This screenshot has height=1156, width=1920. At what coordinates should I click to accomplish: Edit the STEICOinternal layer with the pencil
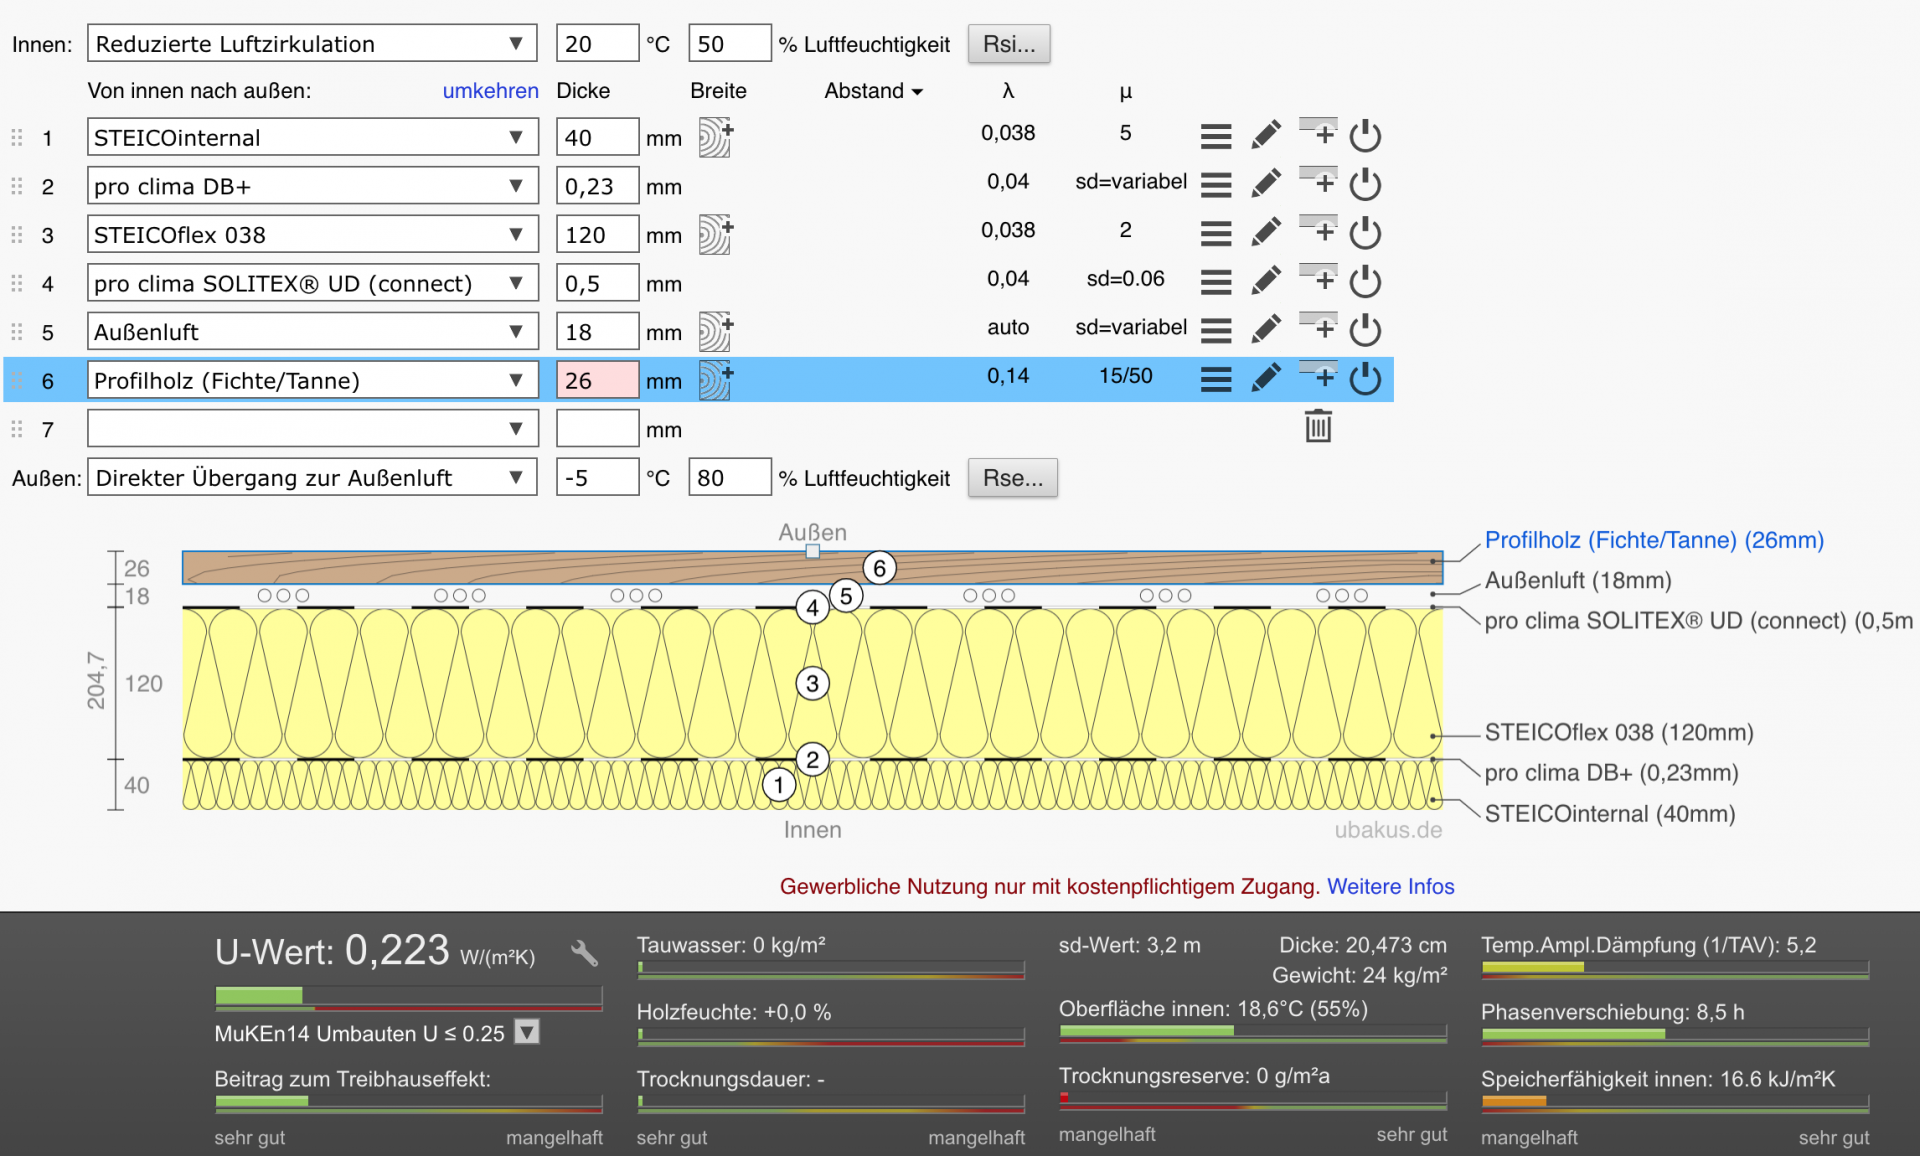[1266, 135]
